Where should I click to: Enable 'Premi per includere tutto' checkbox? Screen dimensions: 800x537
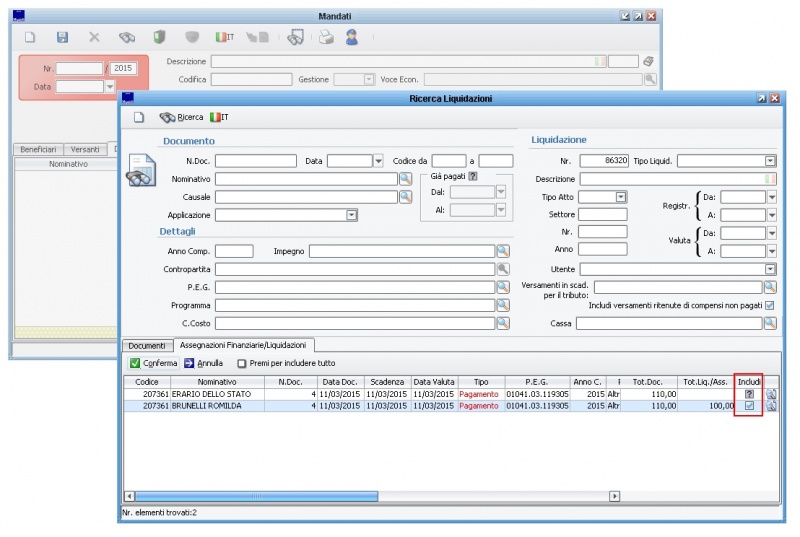[x=242, y=363]
